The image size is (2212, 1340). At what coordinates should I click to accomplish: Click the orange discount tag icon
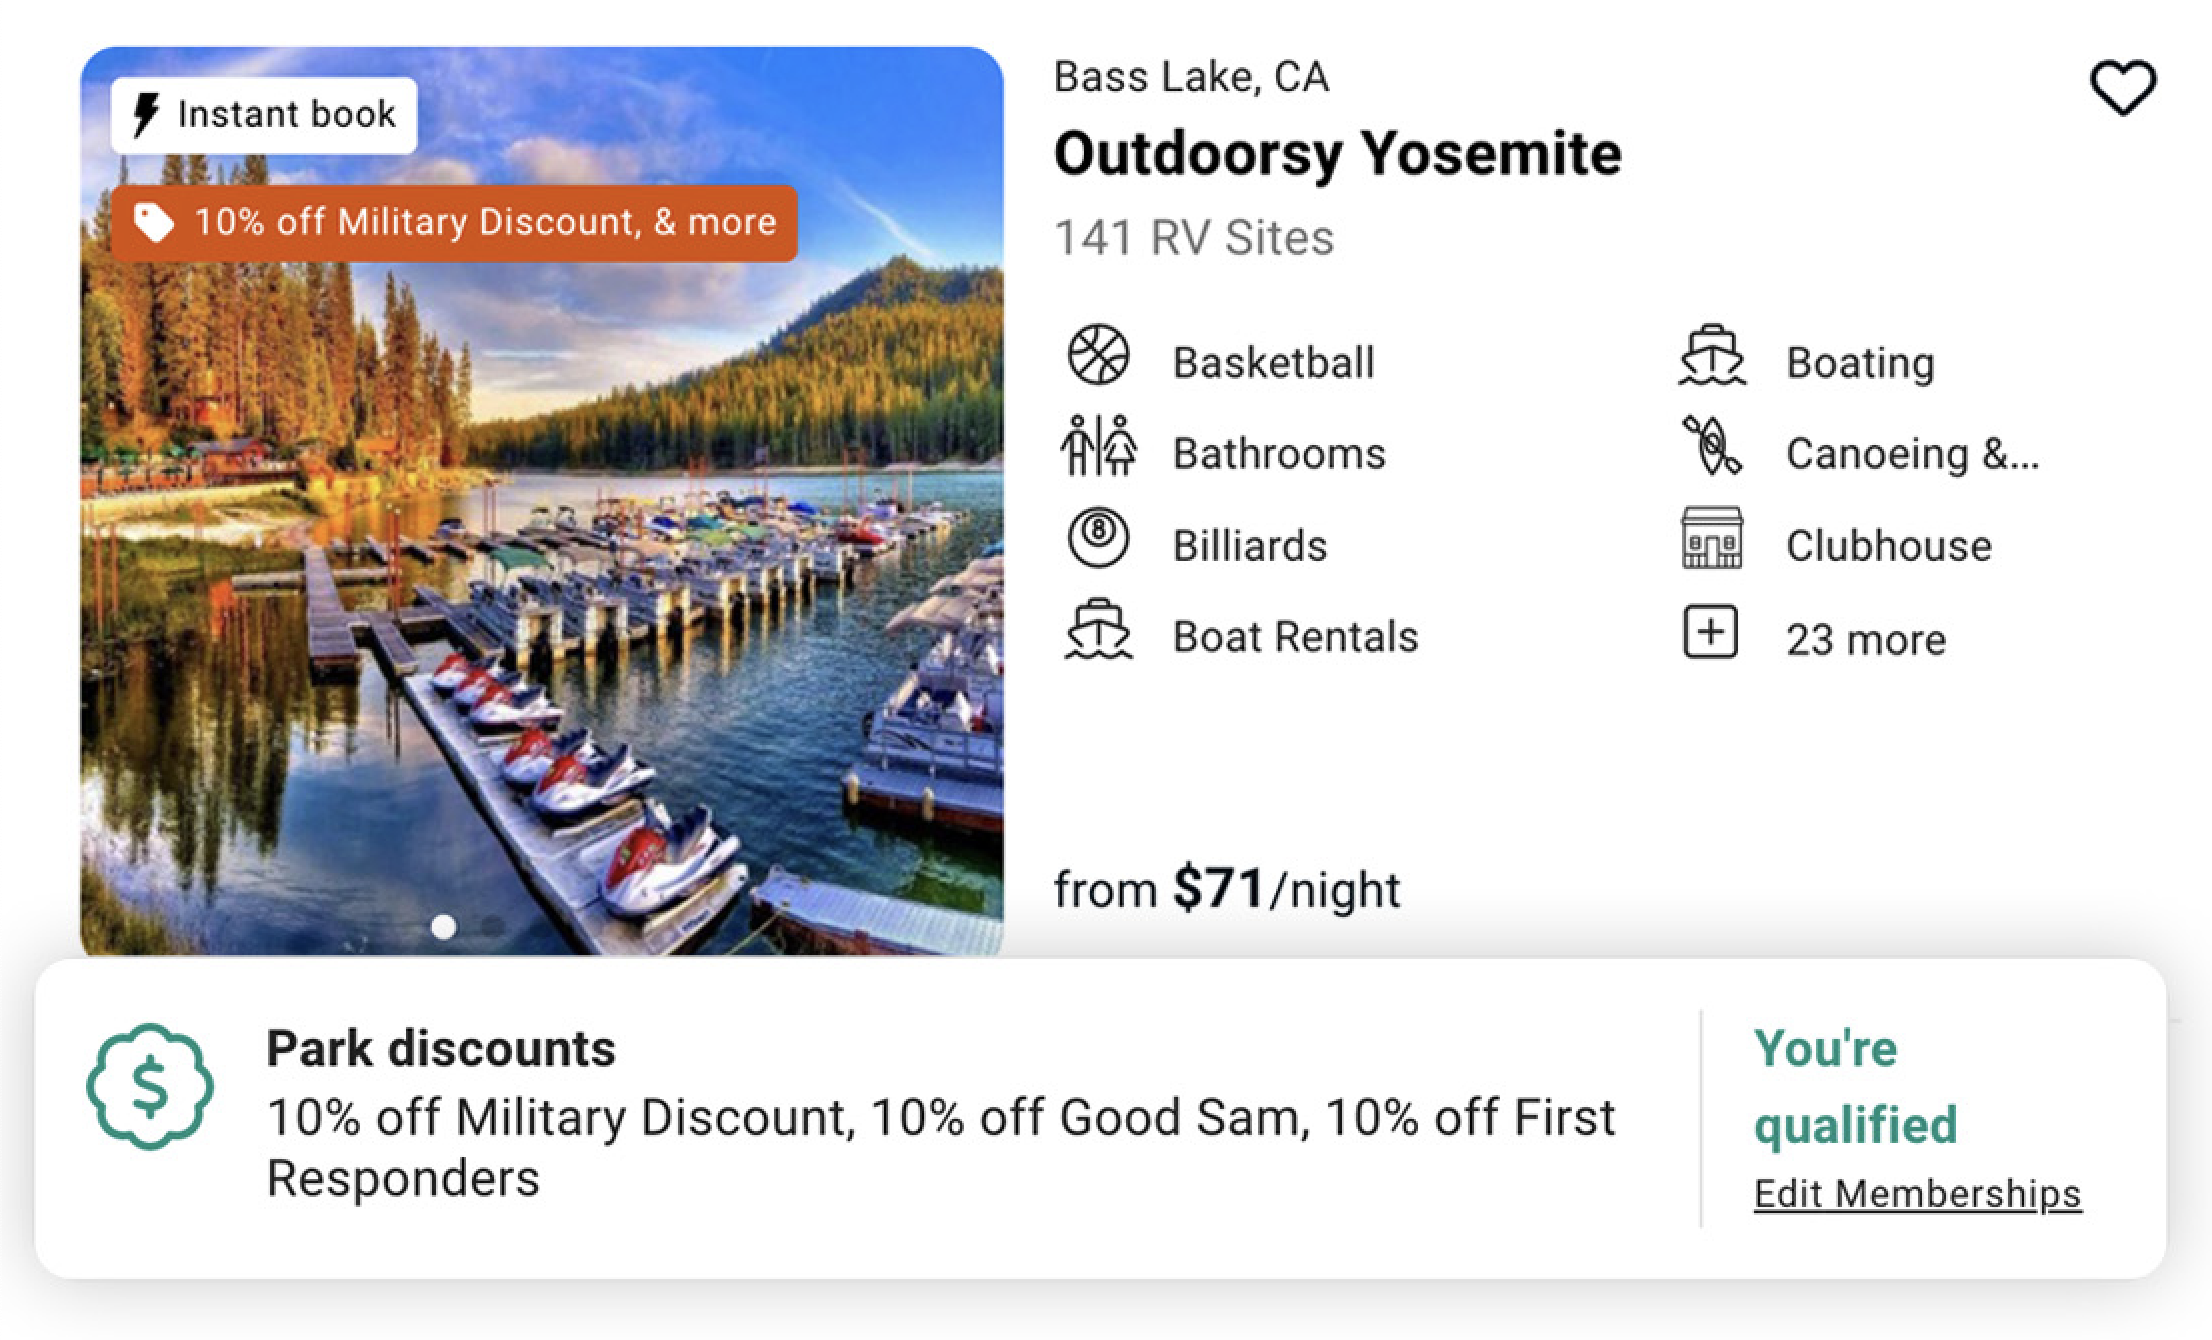[x=152, y=221]
